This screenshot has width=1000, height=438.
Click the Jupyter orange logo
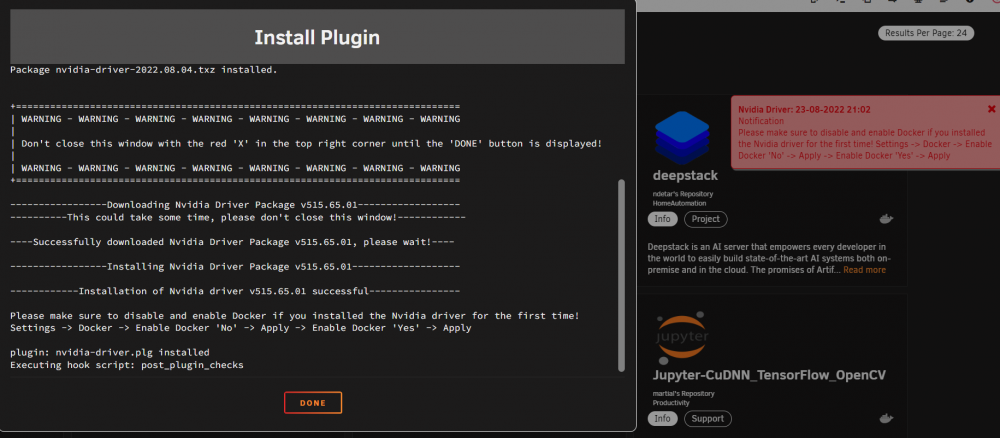[681, 336]
